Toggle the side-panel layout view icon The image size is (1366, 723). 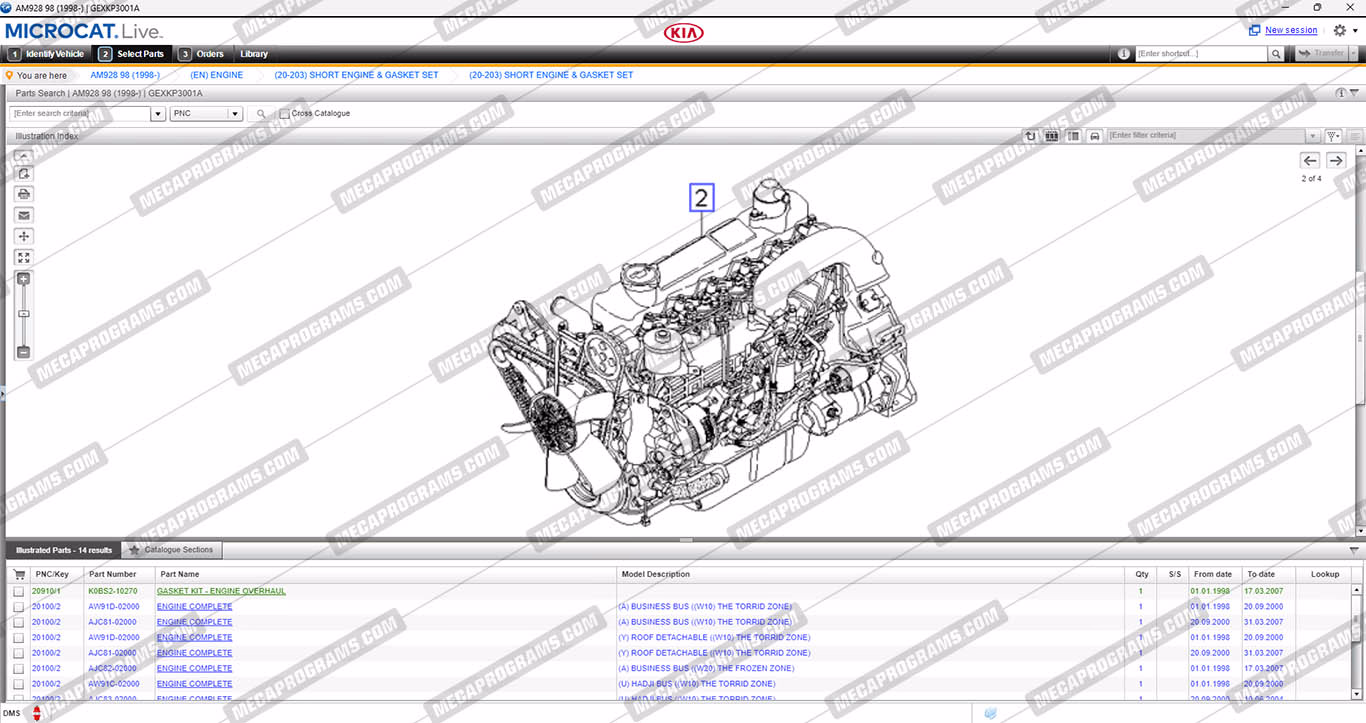1073,136
